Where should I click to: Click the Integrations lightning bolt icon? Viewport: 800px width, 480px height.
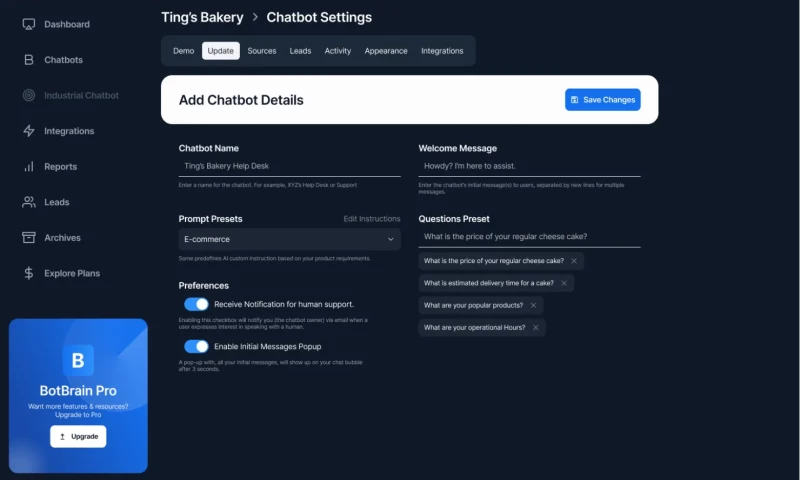[x=29, y=131]
